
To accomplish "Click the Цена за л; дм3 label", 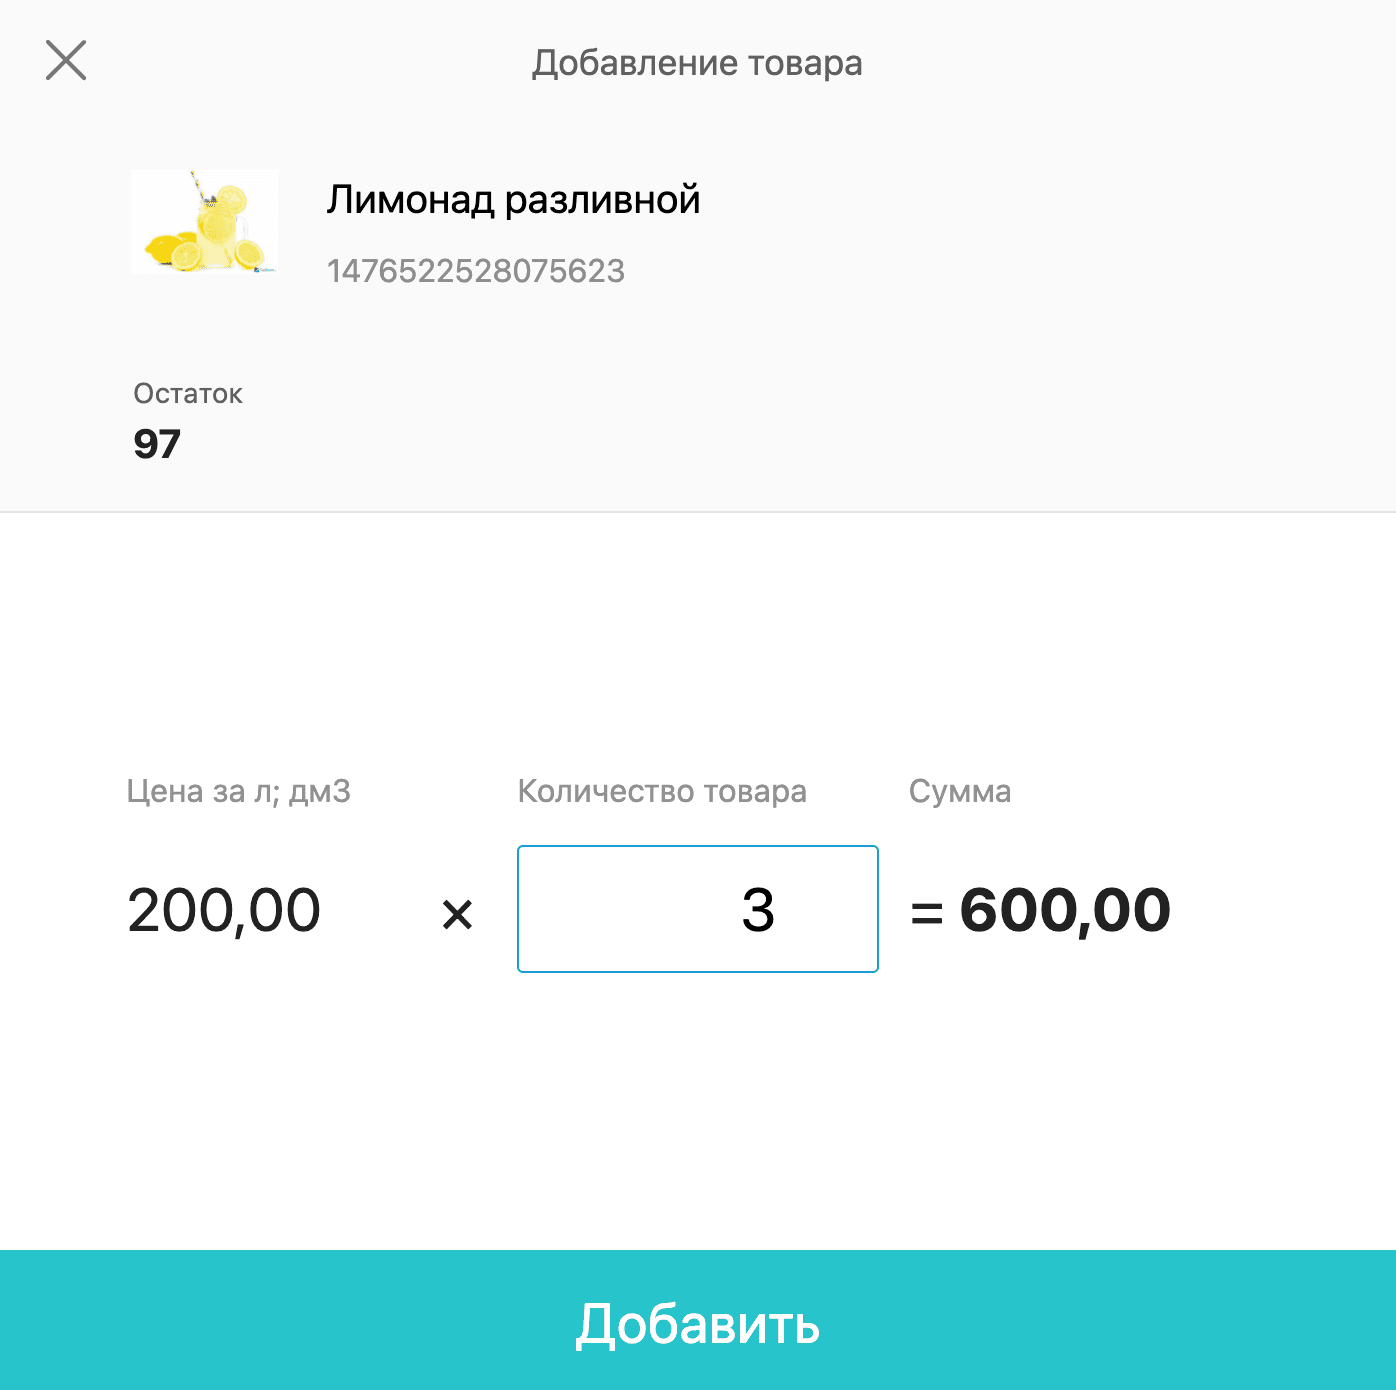I will [239, 791].
